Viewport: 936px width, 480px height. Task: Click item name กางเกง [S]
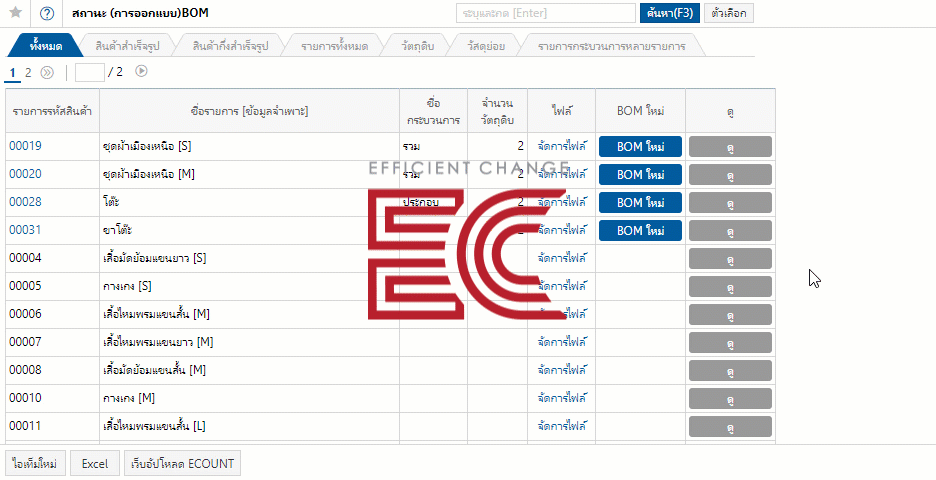[x=127, y=287]
